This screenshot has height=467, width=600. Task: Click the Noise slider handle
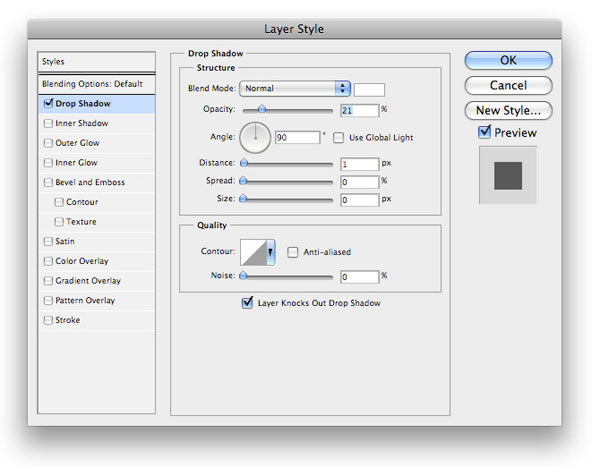tap(243, 276)
